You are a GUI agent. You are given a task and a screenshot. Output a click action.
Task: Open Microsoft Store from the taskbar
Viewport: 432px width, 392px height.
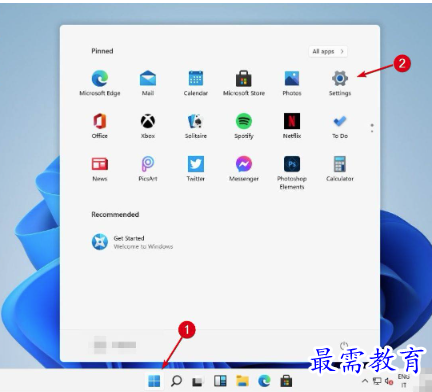tap(286, 380)
